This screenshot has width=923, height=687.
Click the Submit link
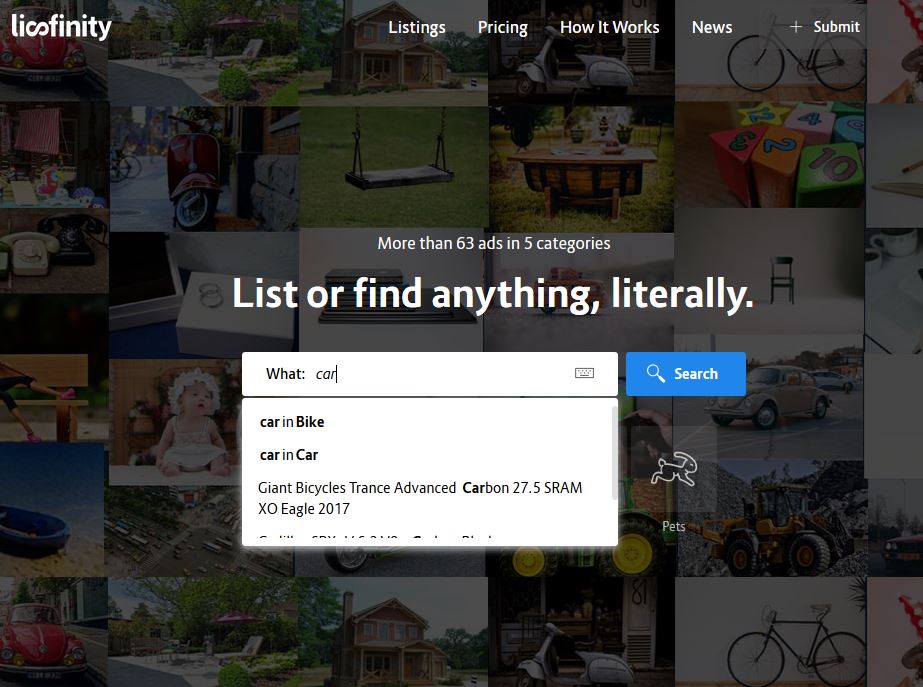pos(836,27)
